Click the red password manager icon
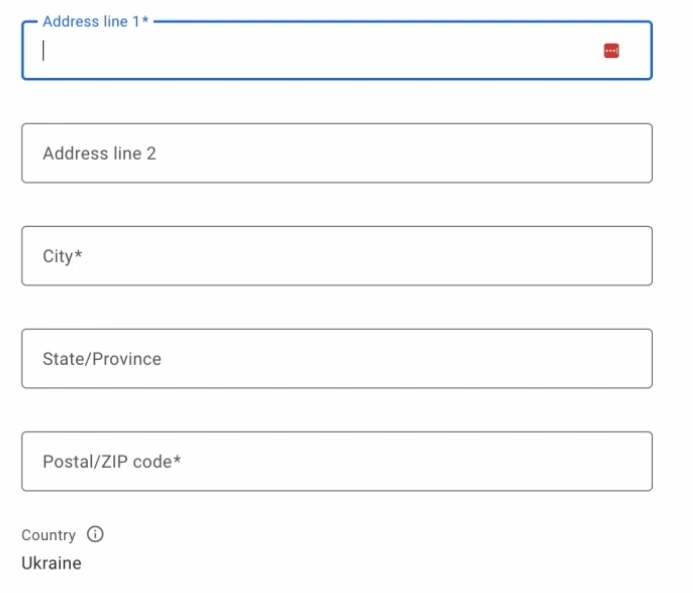 click(x=611, y=51)
